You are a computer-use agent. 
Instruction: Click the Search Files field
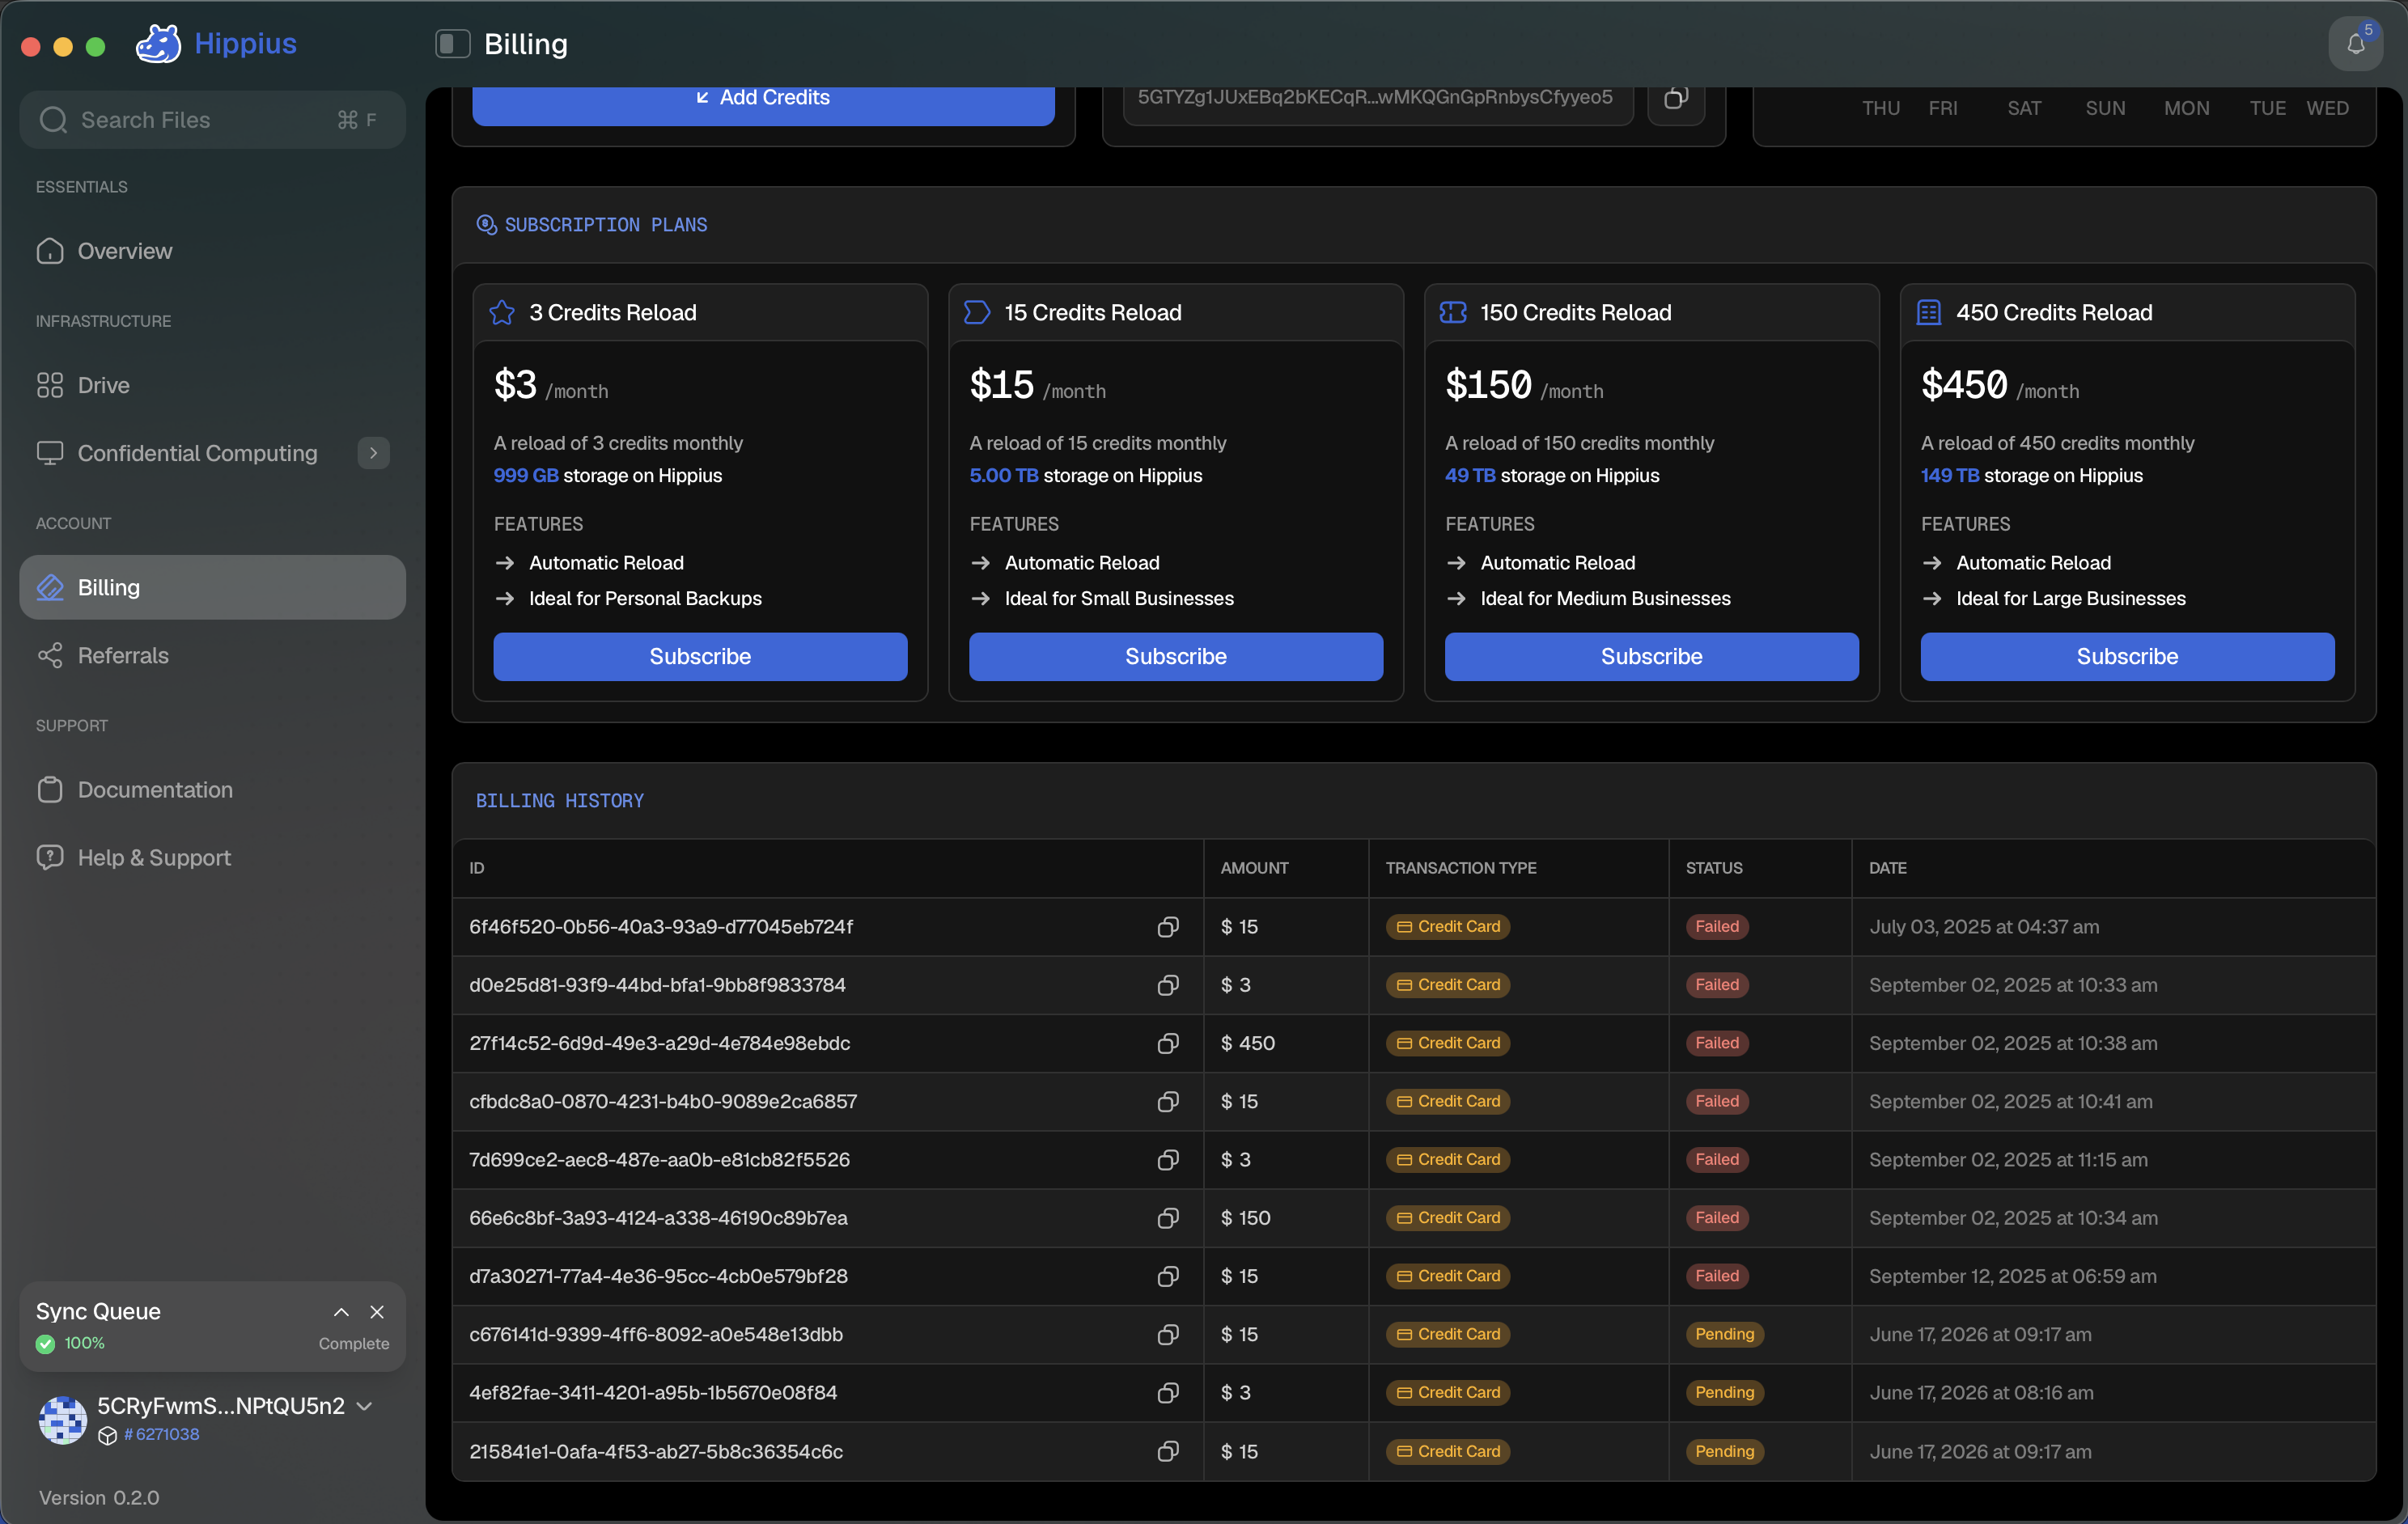click(212, 120)
